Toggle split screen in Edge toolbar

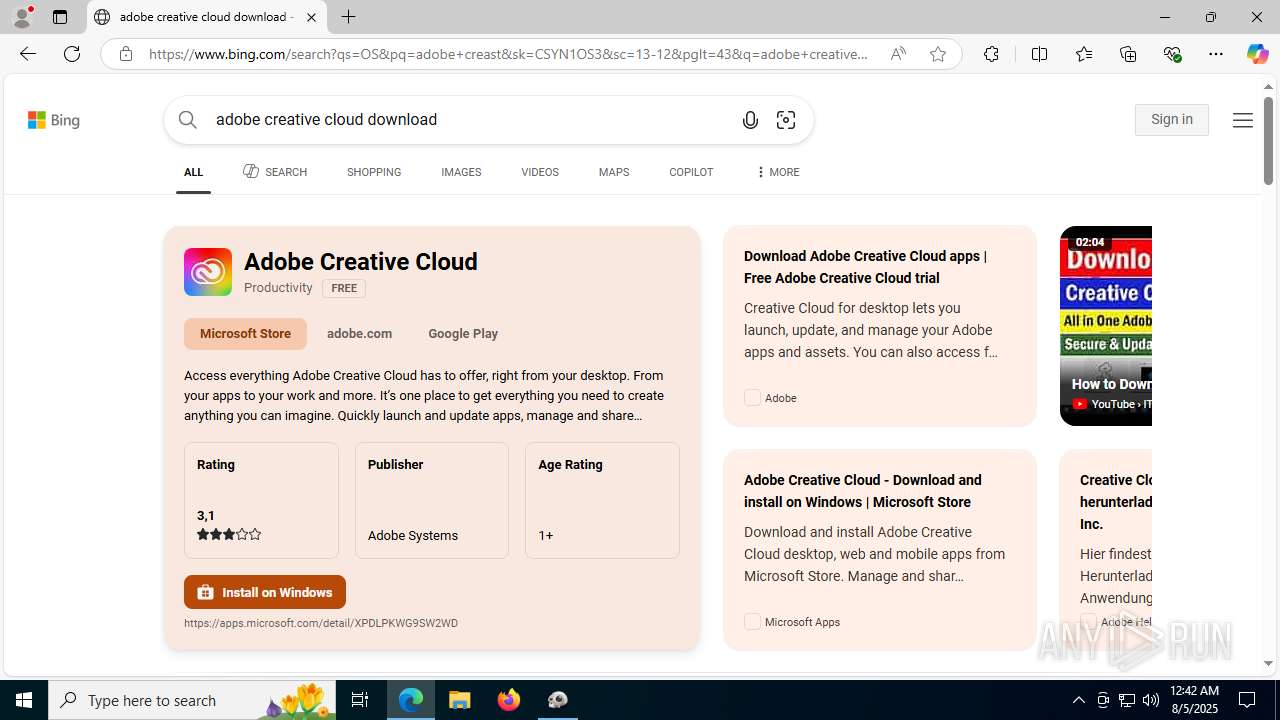click(1039, 54)
